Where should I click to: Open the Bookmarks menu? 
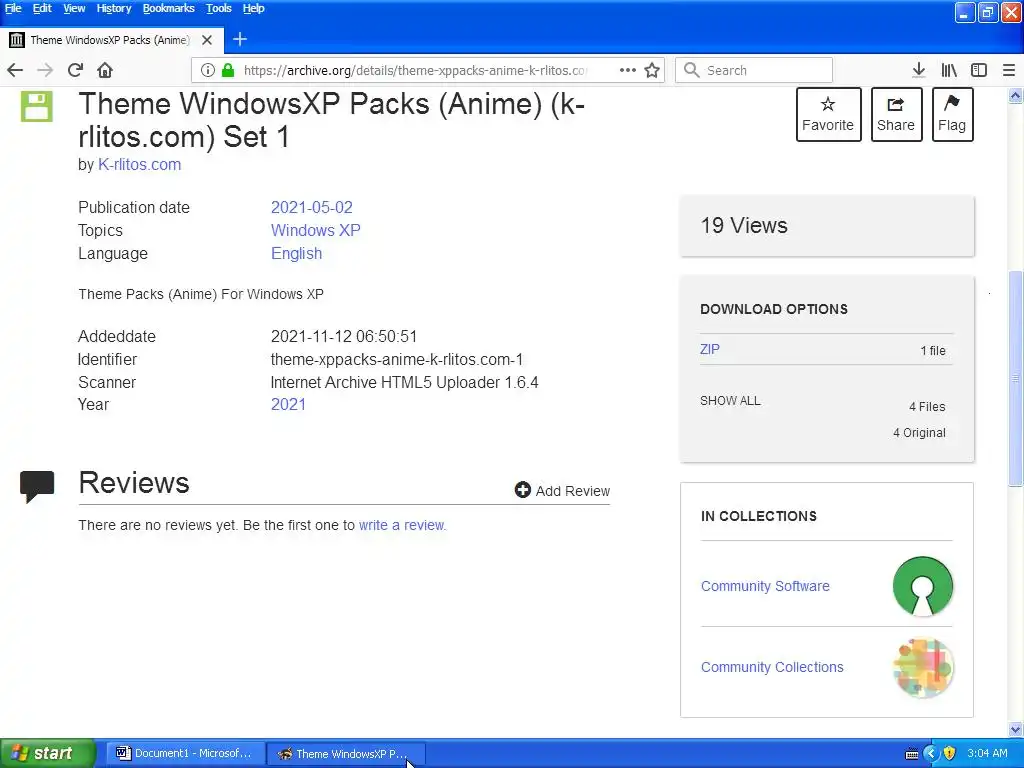point(168,8)
